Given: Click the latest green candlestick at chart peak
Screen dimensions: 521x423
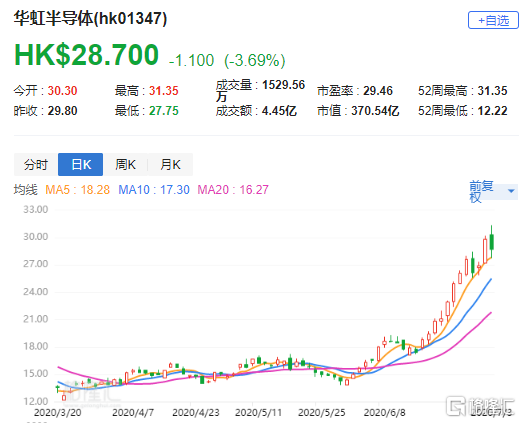Looking at the screenshot, I should (491, 242).
